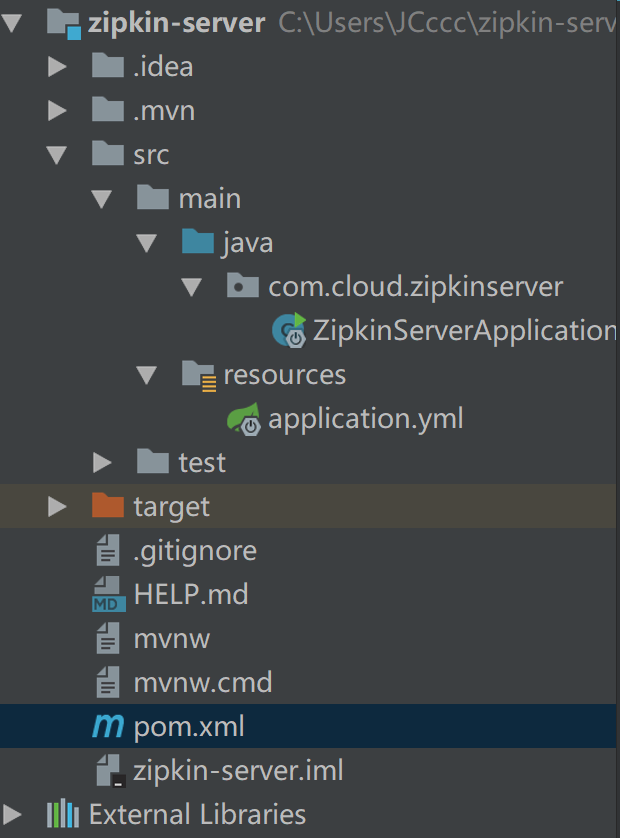Click the .gitignore file icon
This screenshot has width=620, height=838.
[107, 550]
